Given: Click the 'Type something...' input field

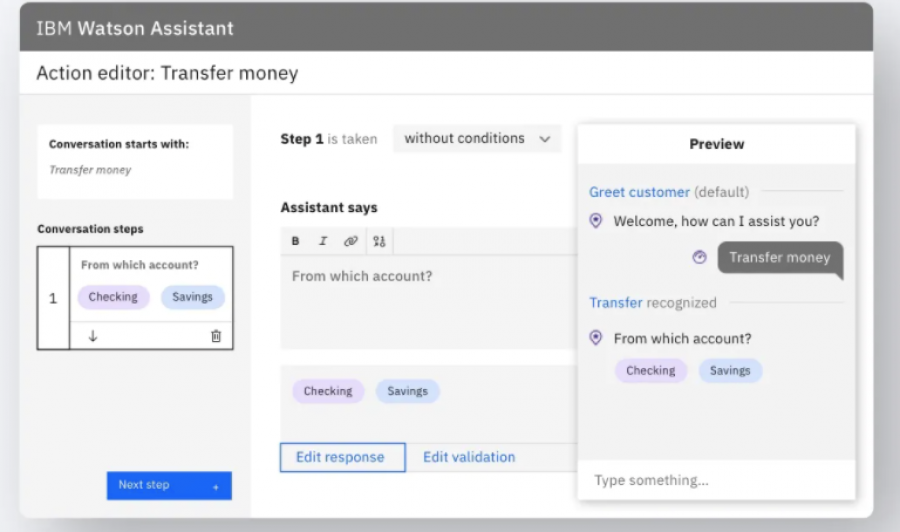Looking at the screenshot, I should (715, 481).
